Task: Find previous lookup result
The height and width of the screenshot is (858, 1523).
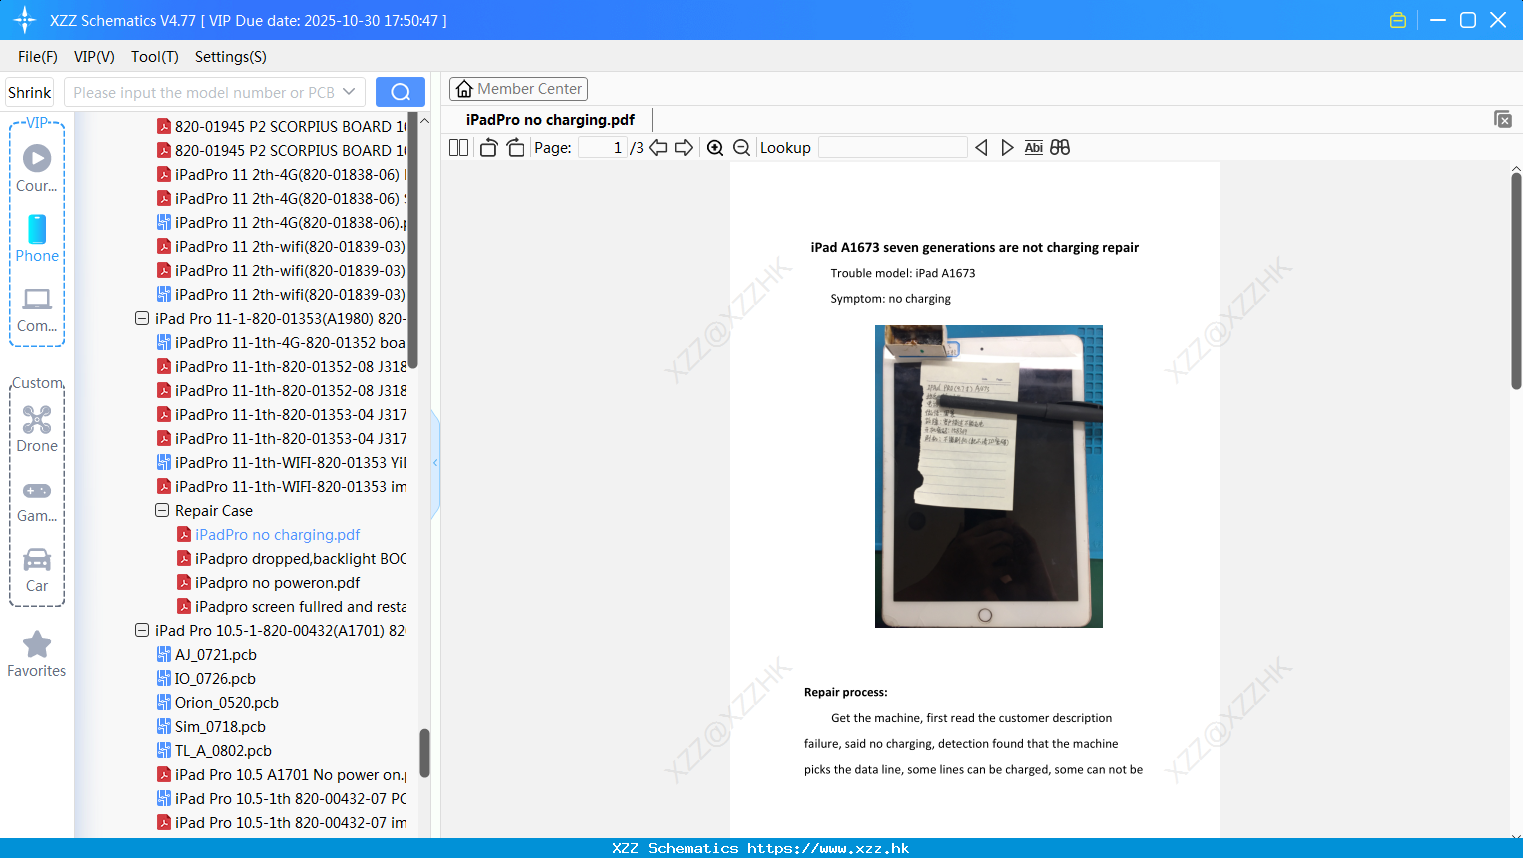Action: coord(981,147)
